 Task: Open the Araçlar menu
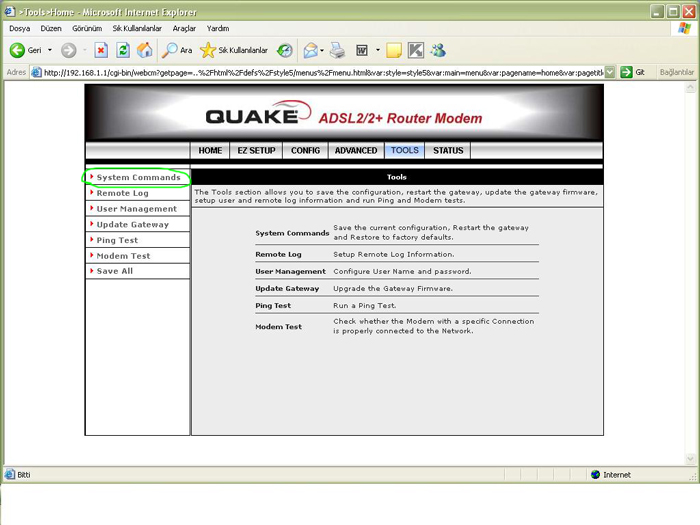coord(184,29)
